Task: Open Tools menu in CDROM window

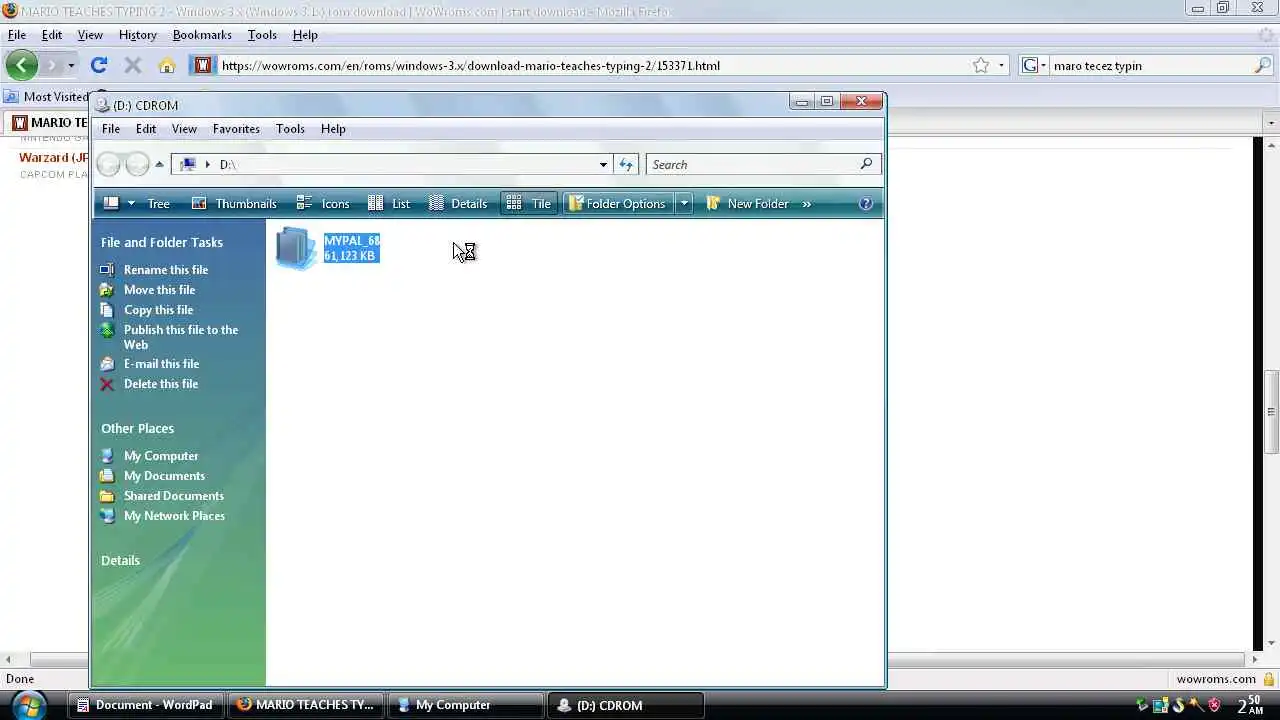Action: pos(290,129)
